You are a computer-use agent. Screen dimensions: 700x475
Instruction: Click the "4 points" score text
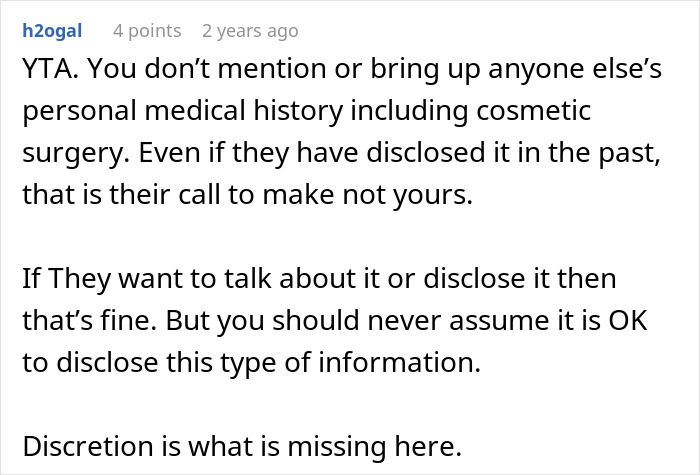click(147, 31)
